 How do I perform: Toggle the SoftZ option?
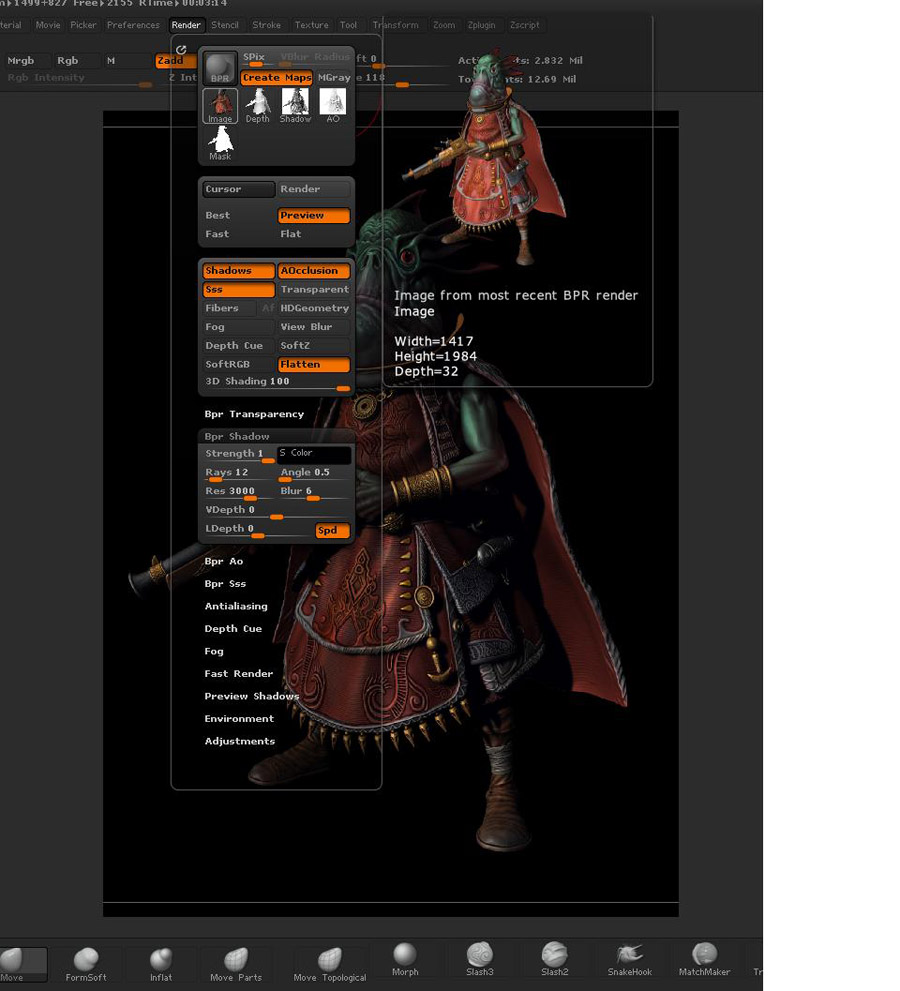click(314, 346)
